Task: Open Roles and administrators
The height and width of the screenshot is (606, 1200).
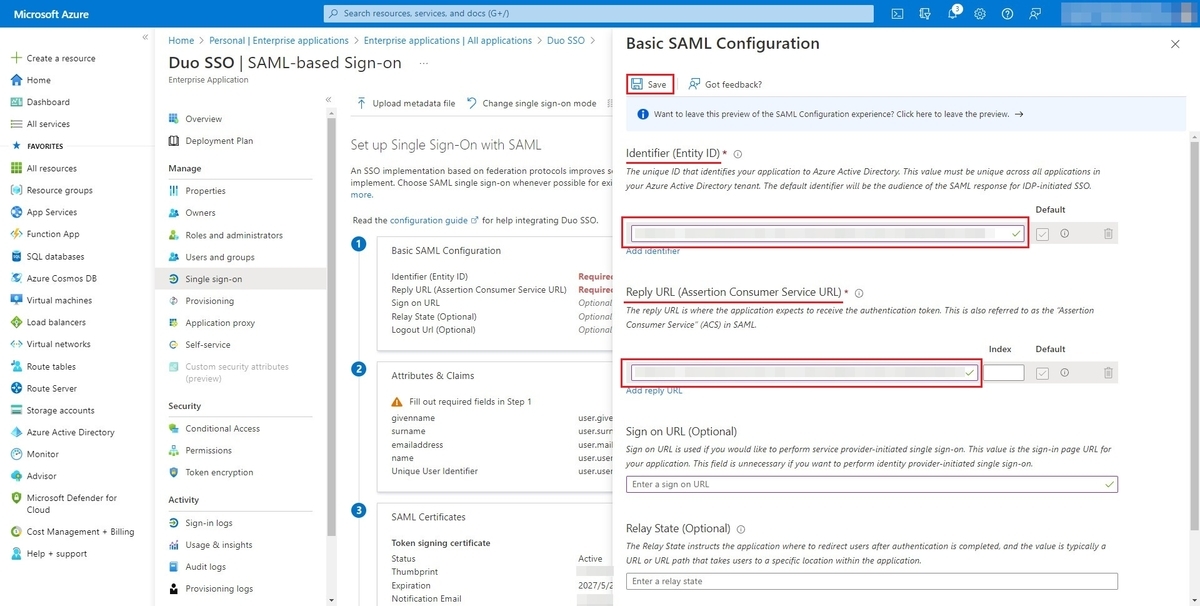Action: pyautogui.click(x=233, y=235)
